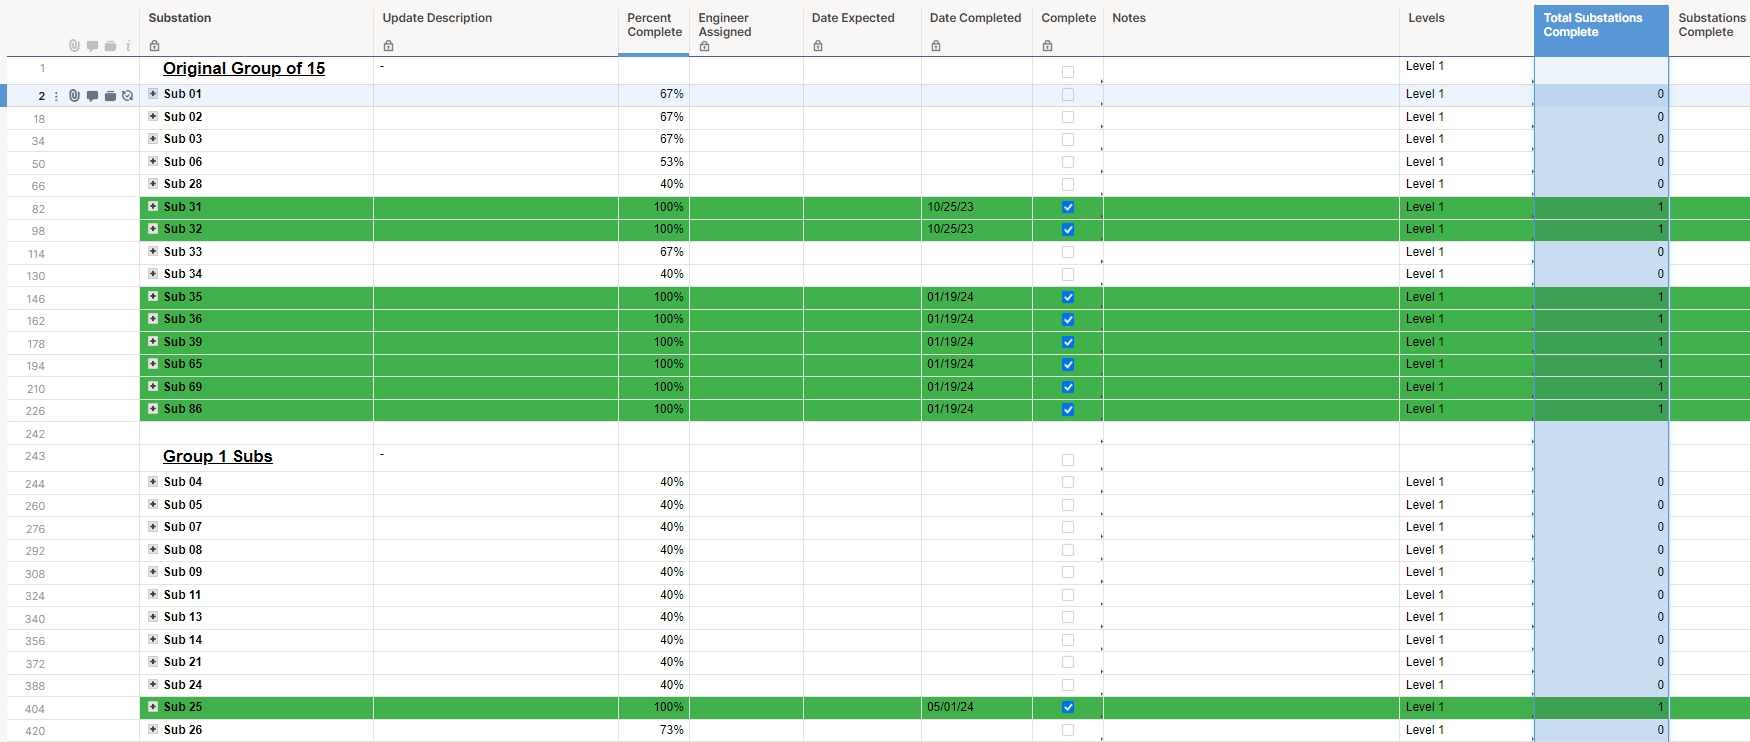Image resolution: width=1750 pixels, height=742 pixels.
Task: Click the 100% value for Sub 65
Action: [x=669, y=364]
